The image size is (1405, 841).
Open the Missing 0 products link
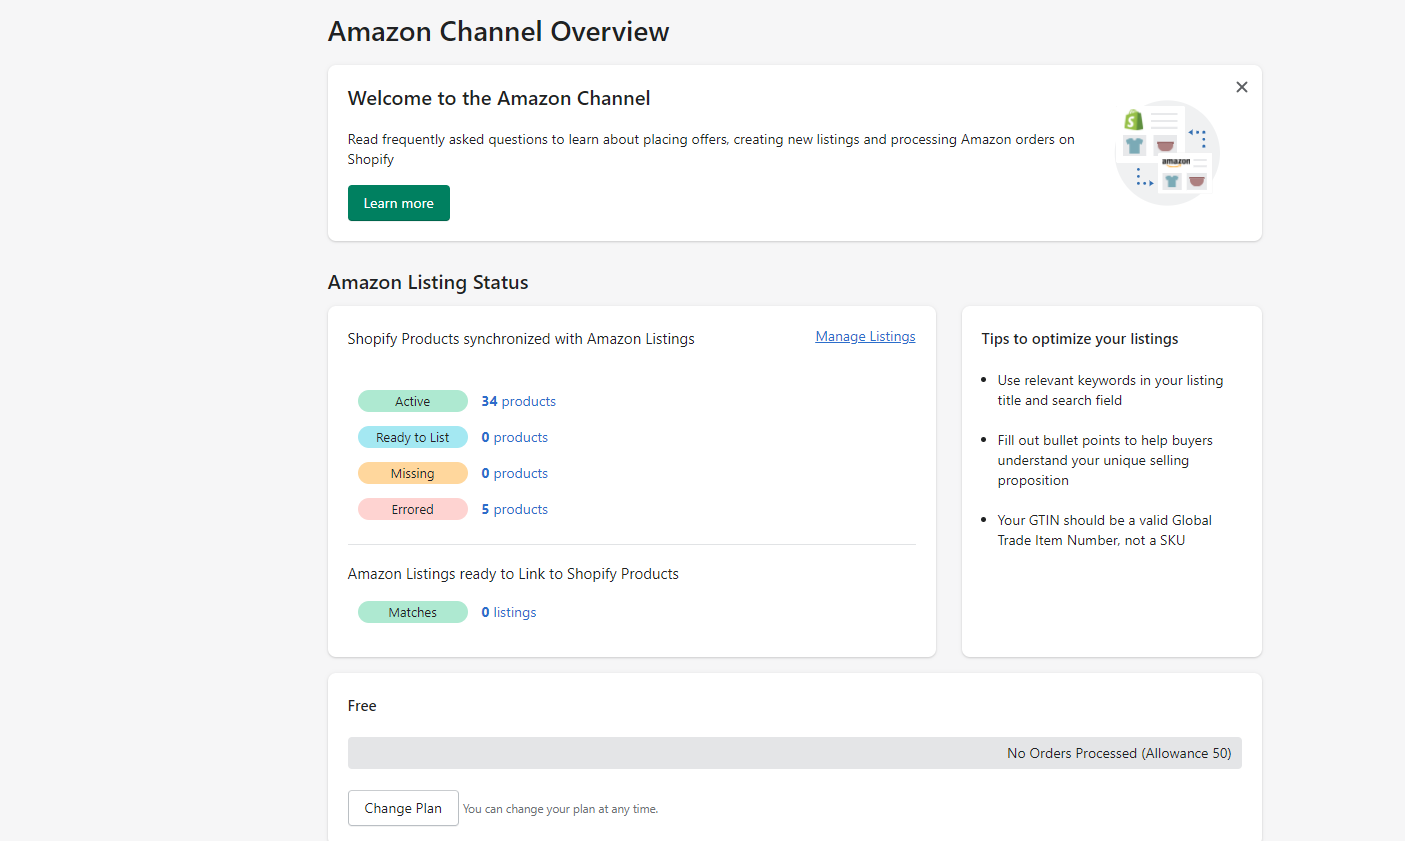pos(514,473)
